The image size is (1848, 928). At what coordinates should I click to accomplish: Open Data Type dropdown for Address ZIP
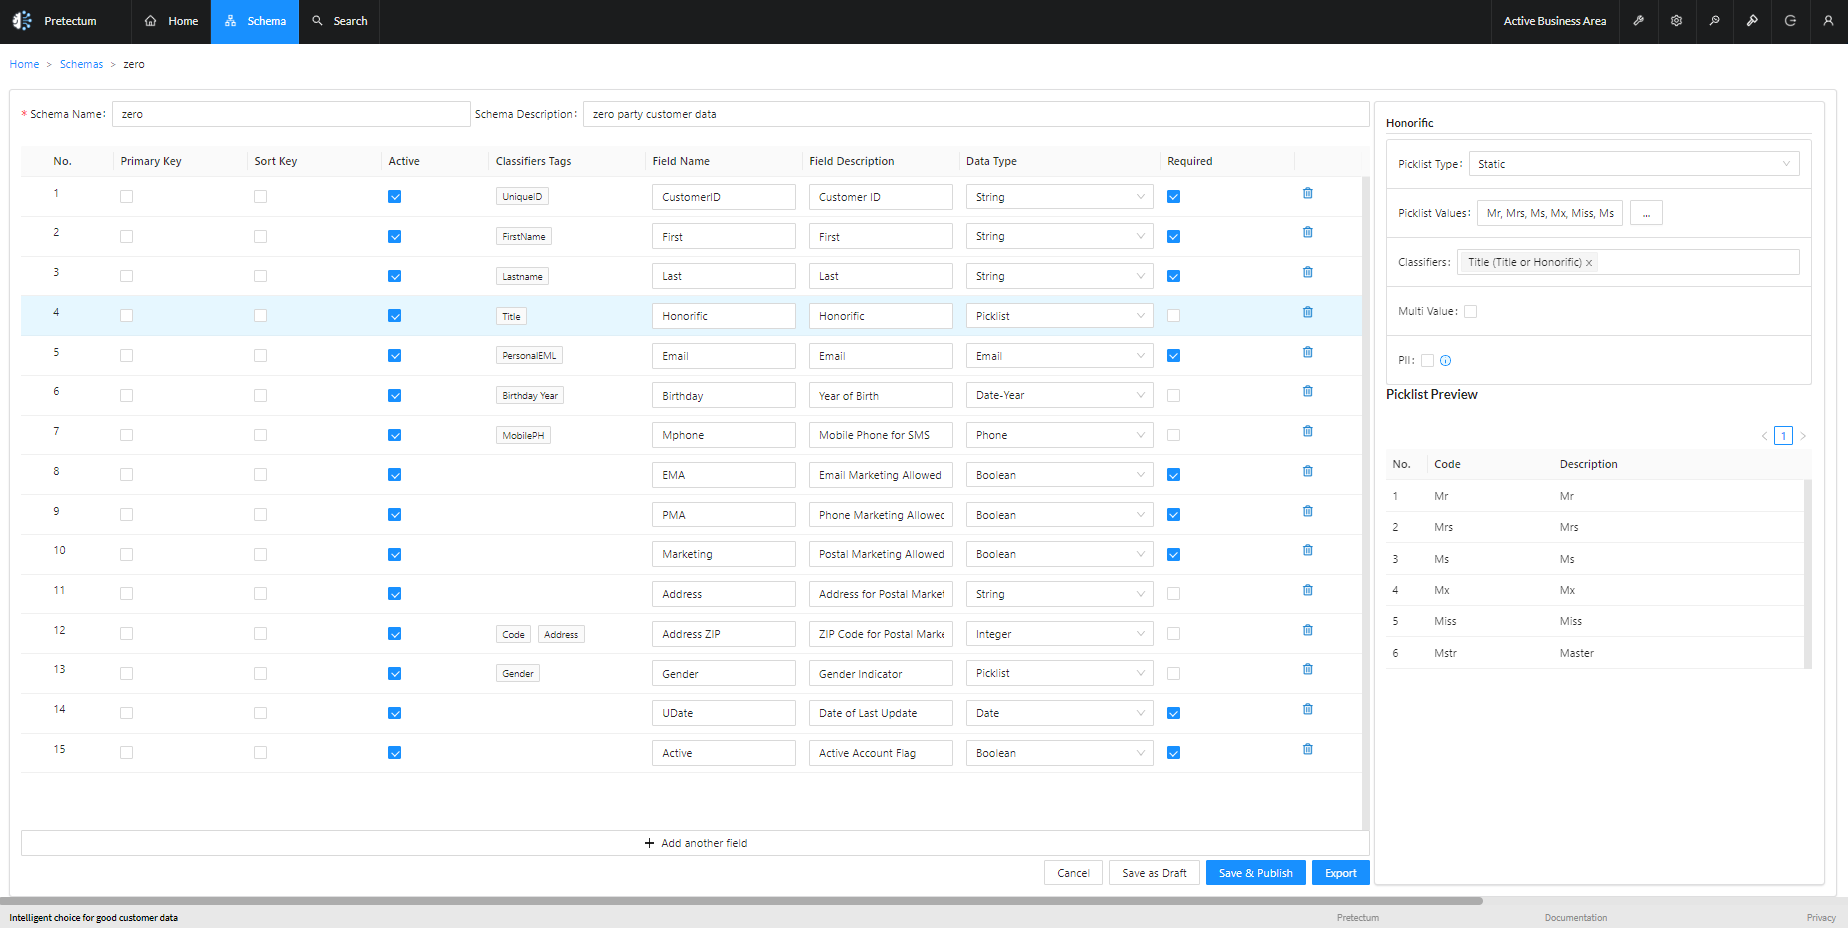pyautogui.click(x=1059, y=634)
